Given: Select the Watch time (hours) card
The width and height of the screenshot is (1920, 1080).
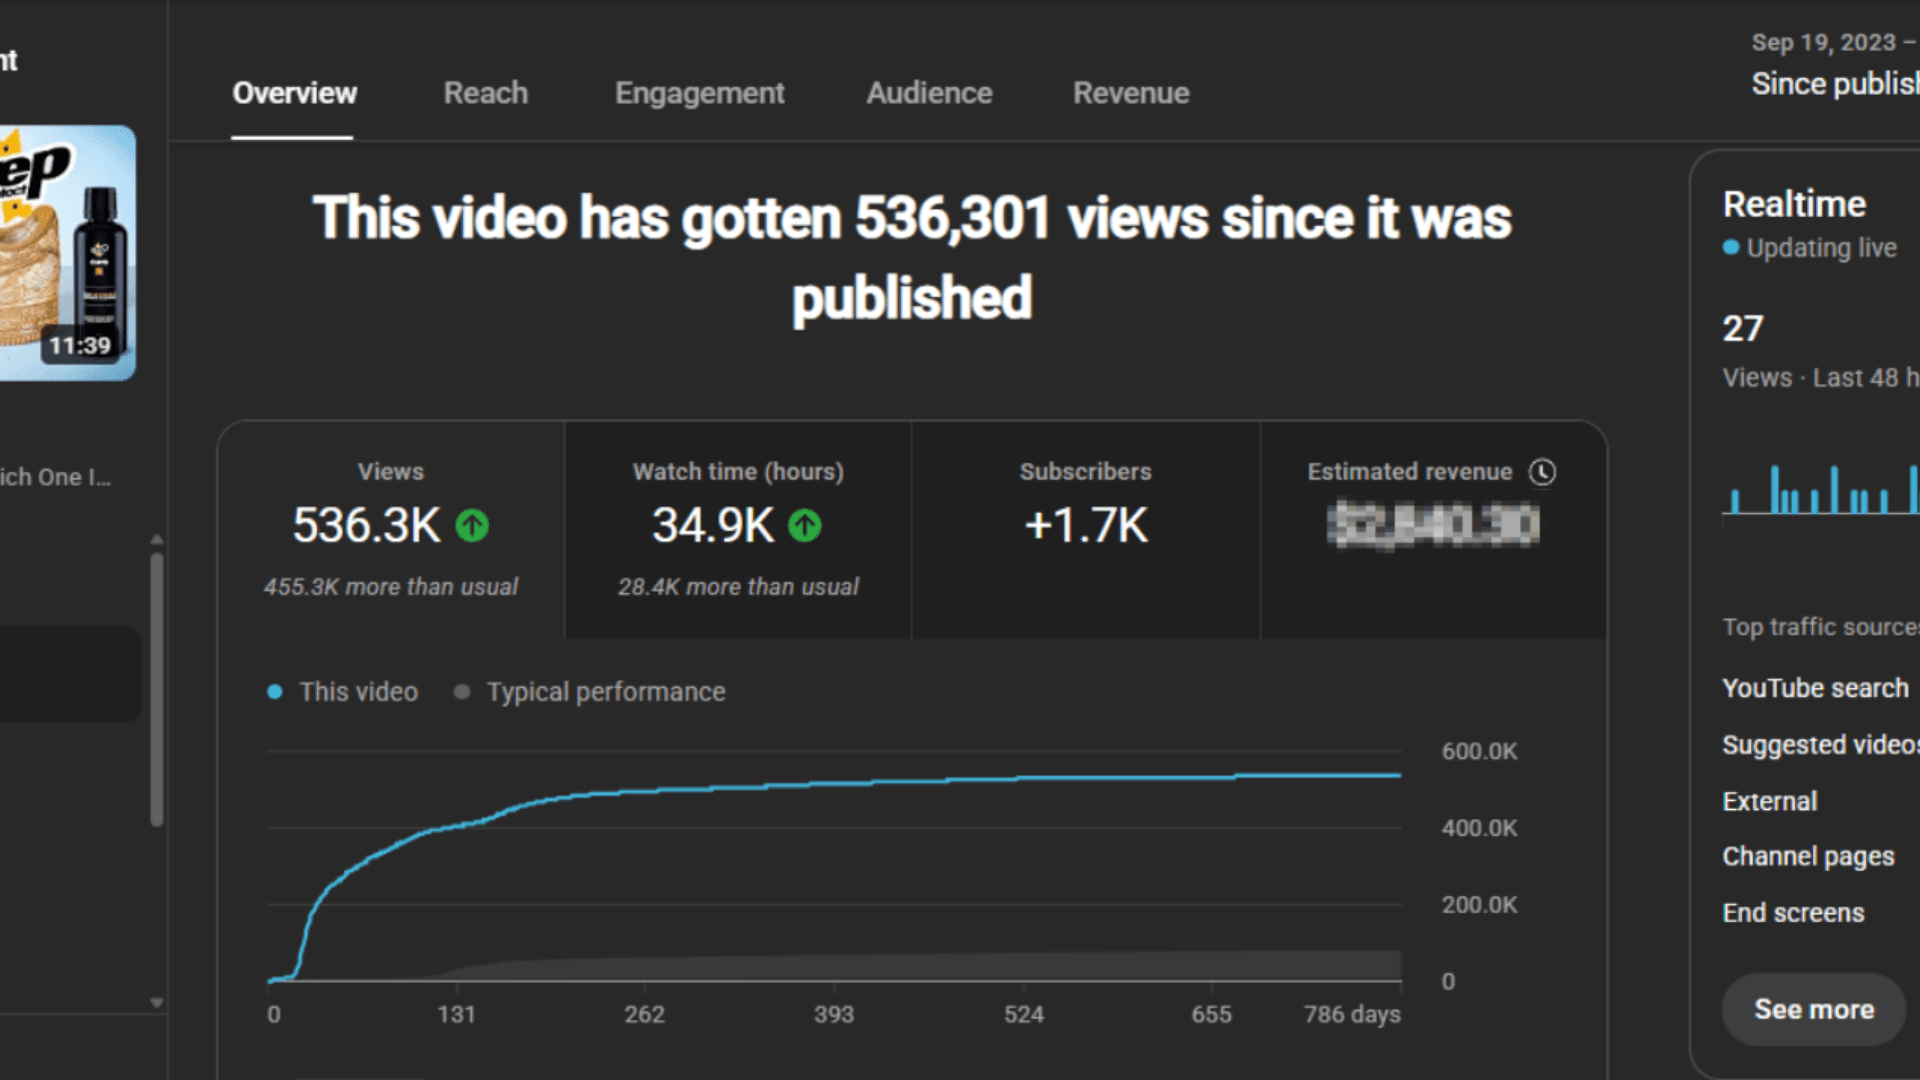Looking at the screenshot, I should 738,530.
